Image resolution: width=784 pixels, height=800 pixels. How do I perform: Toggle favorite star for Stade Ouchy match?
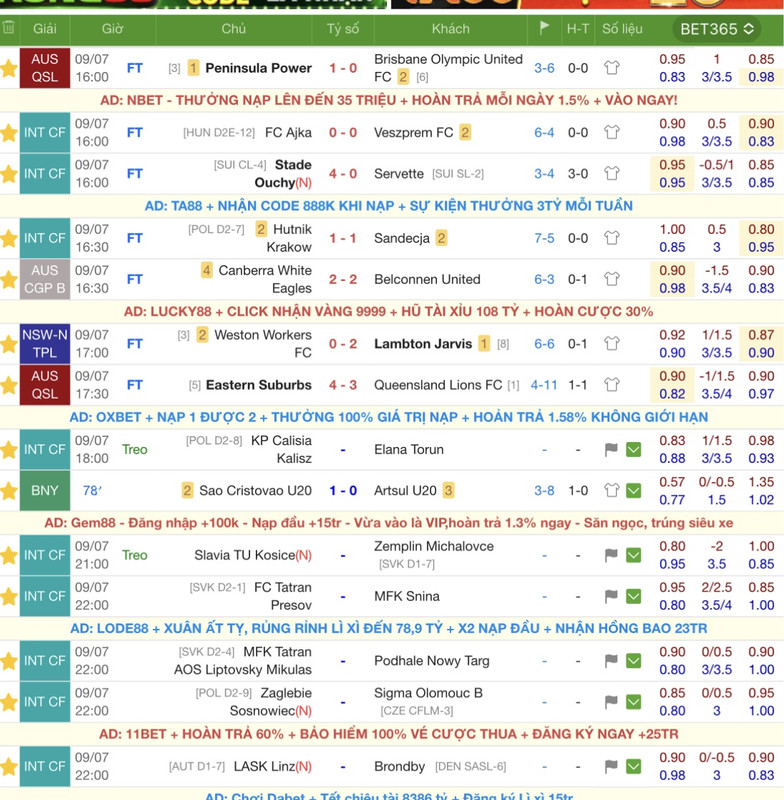coord(9,174)
